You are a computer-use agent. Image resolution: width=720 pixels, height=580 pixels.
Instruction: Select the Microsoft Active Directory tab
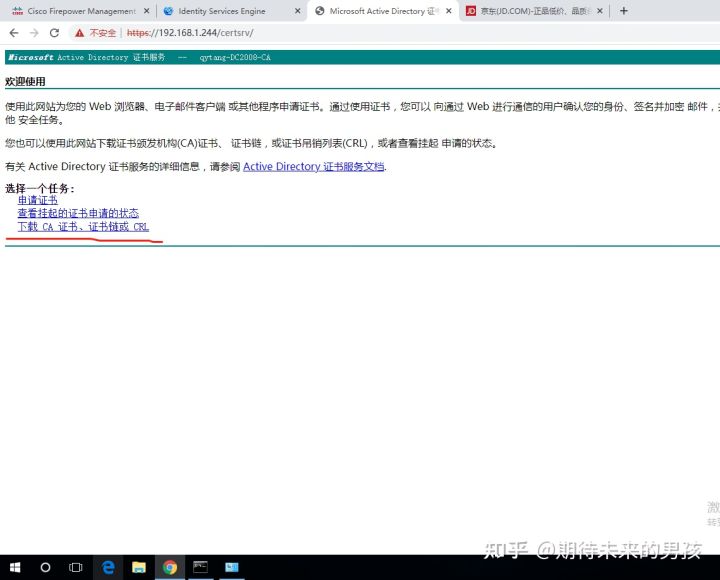(383, 11)
